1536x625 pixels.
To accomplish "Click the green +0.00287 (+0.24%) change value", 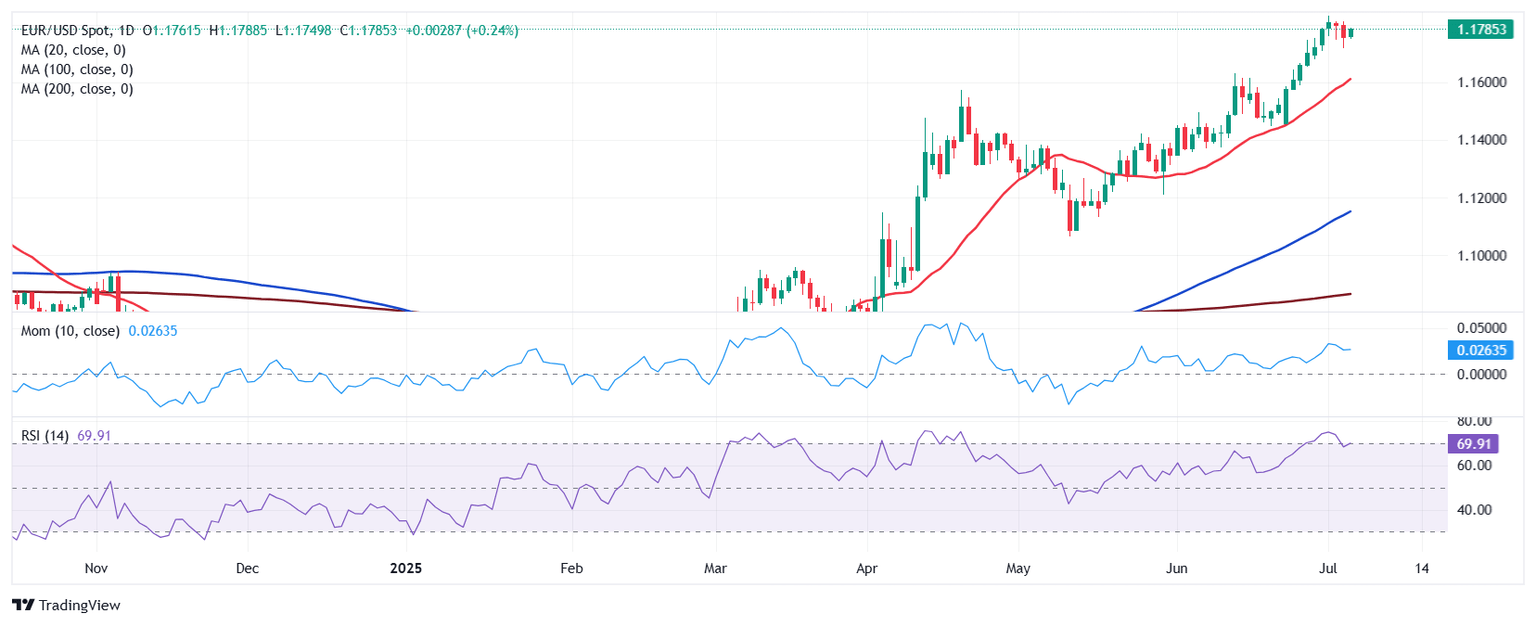I will coord(462,31).
